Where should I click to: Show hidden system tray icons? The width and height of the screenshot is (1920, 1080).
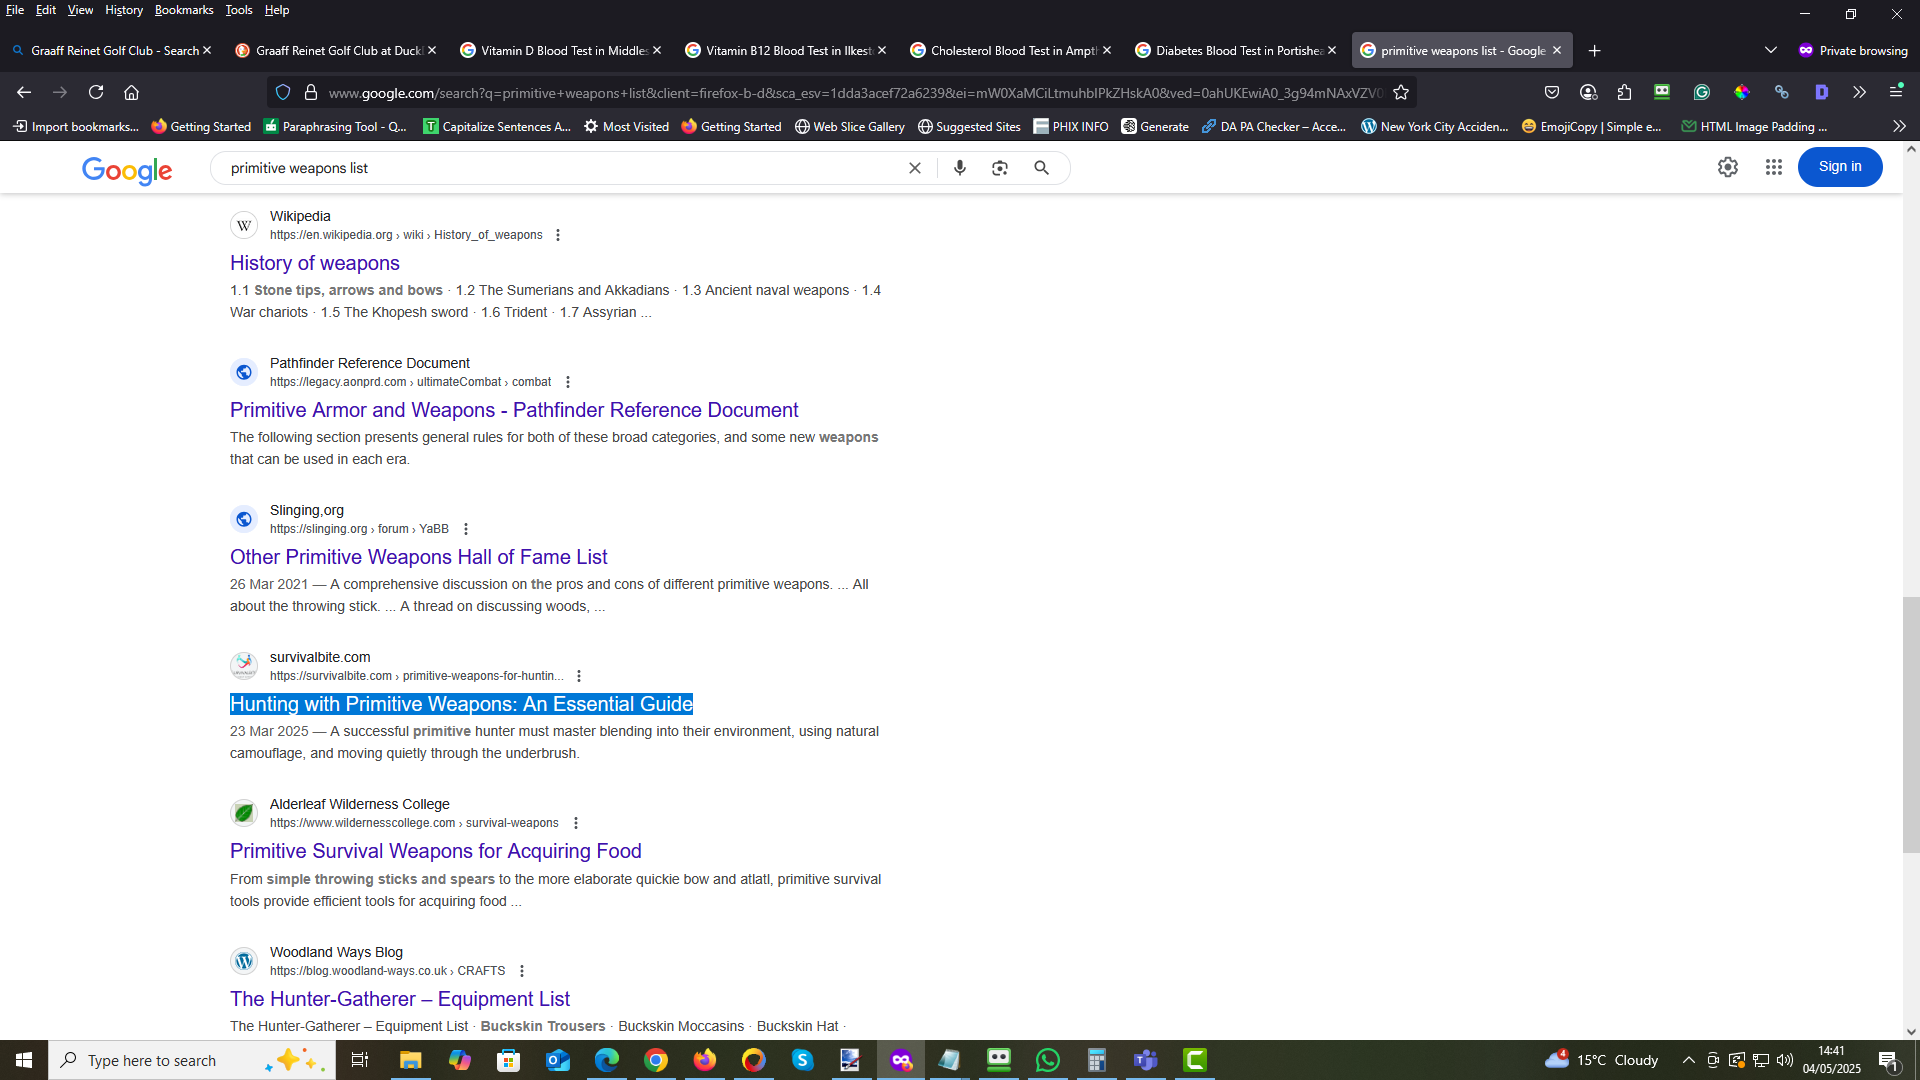tap(1689, 1060)
